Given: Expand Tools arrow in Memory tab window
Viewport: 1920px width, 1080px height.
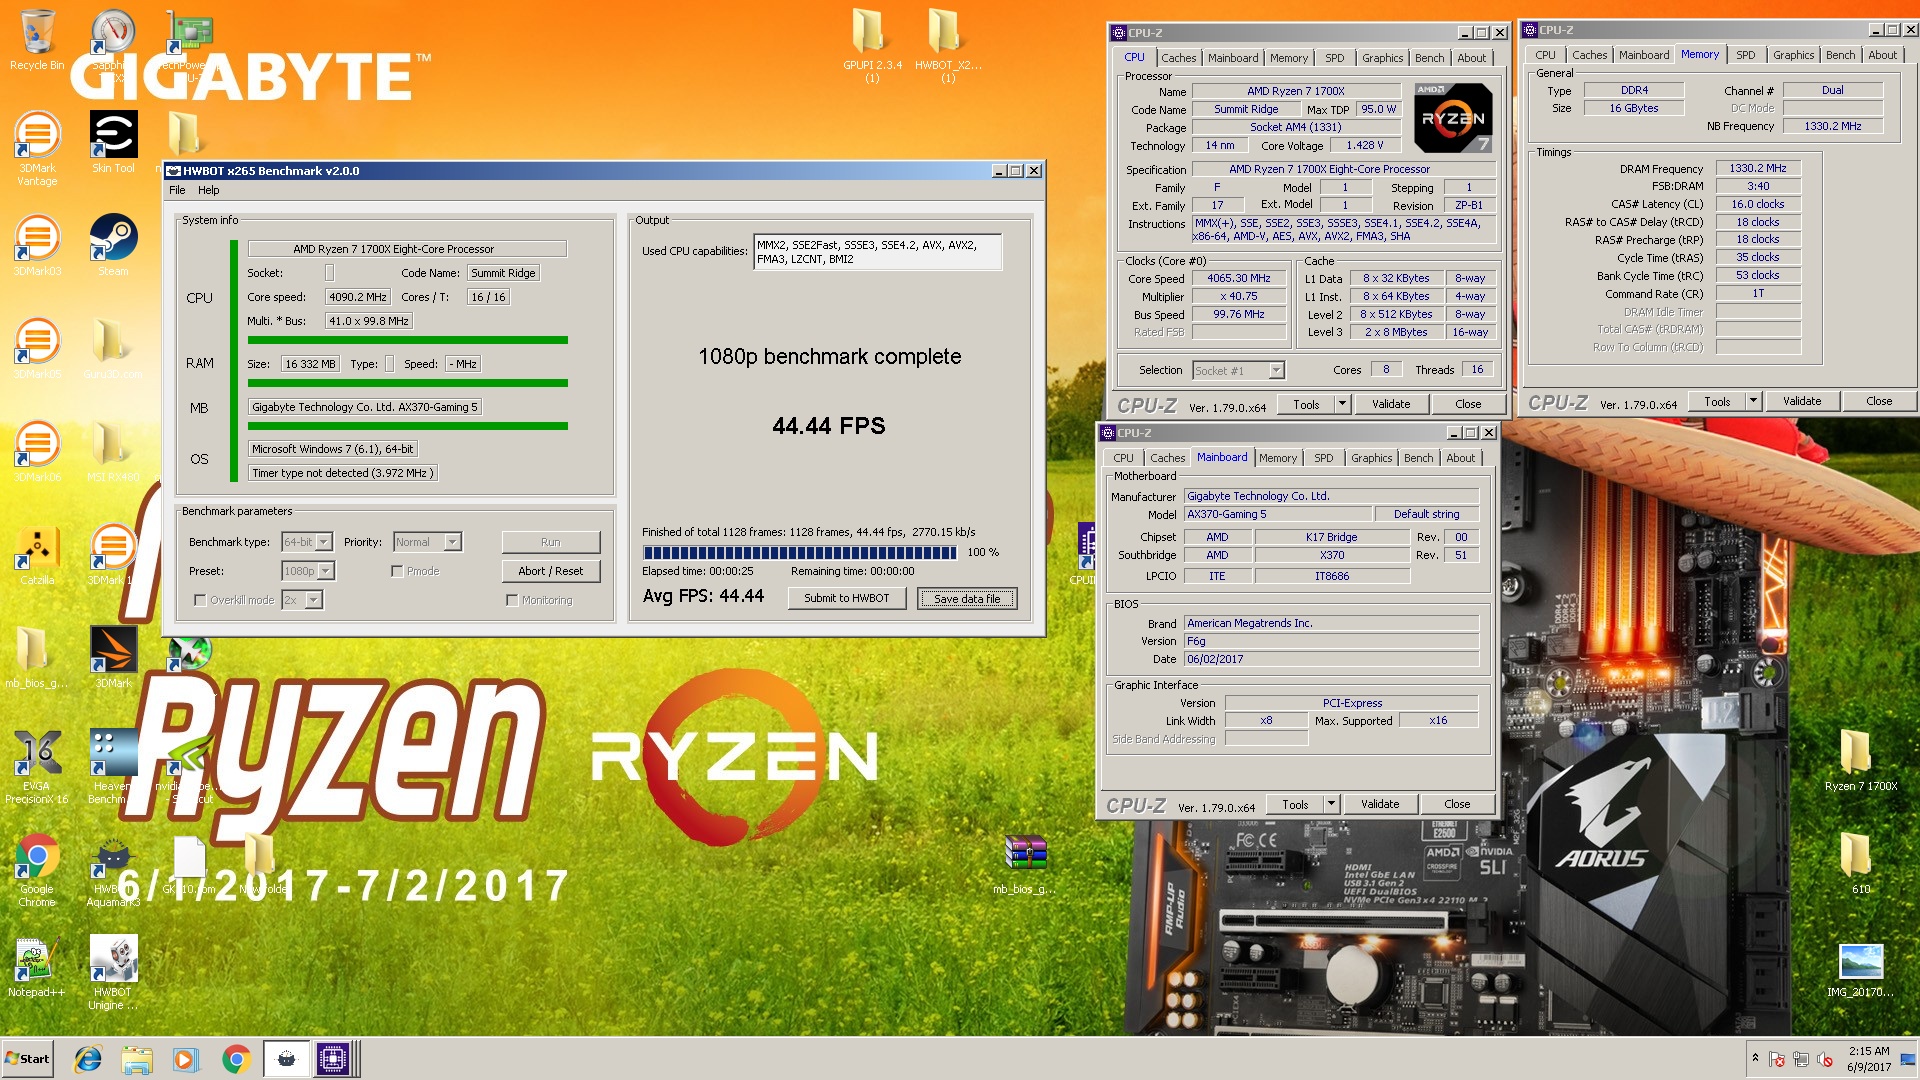Looking at the screenshot, I should 1753,401.
